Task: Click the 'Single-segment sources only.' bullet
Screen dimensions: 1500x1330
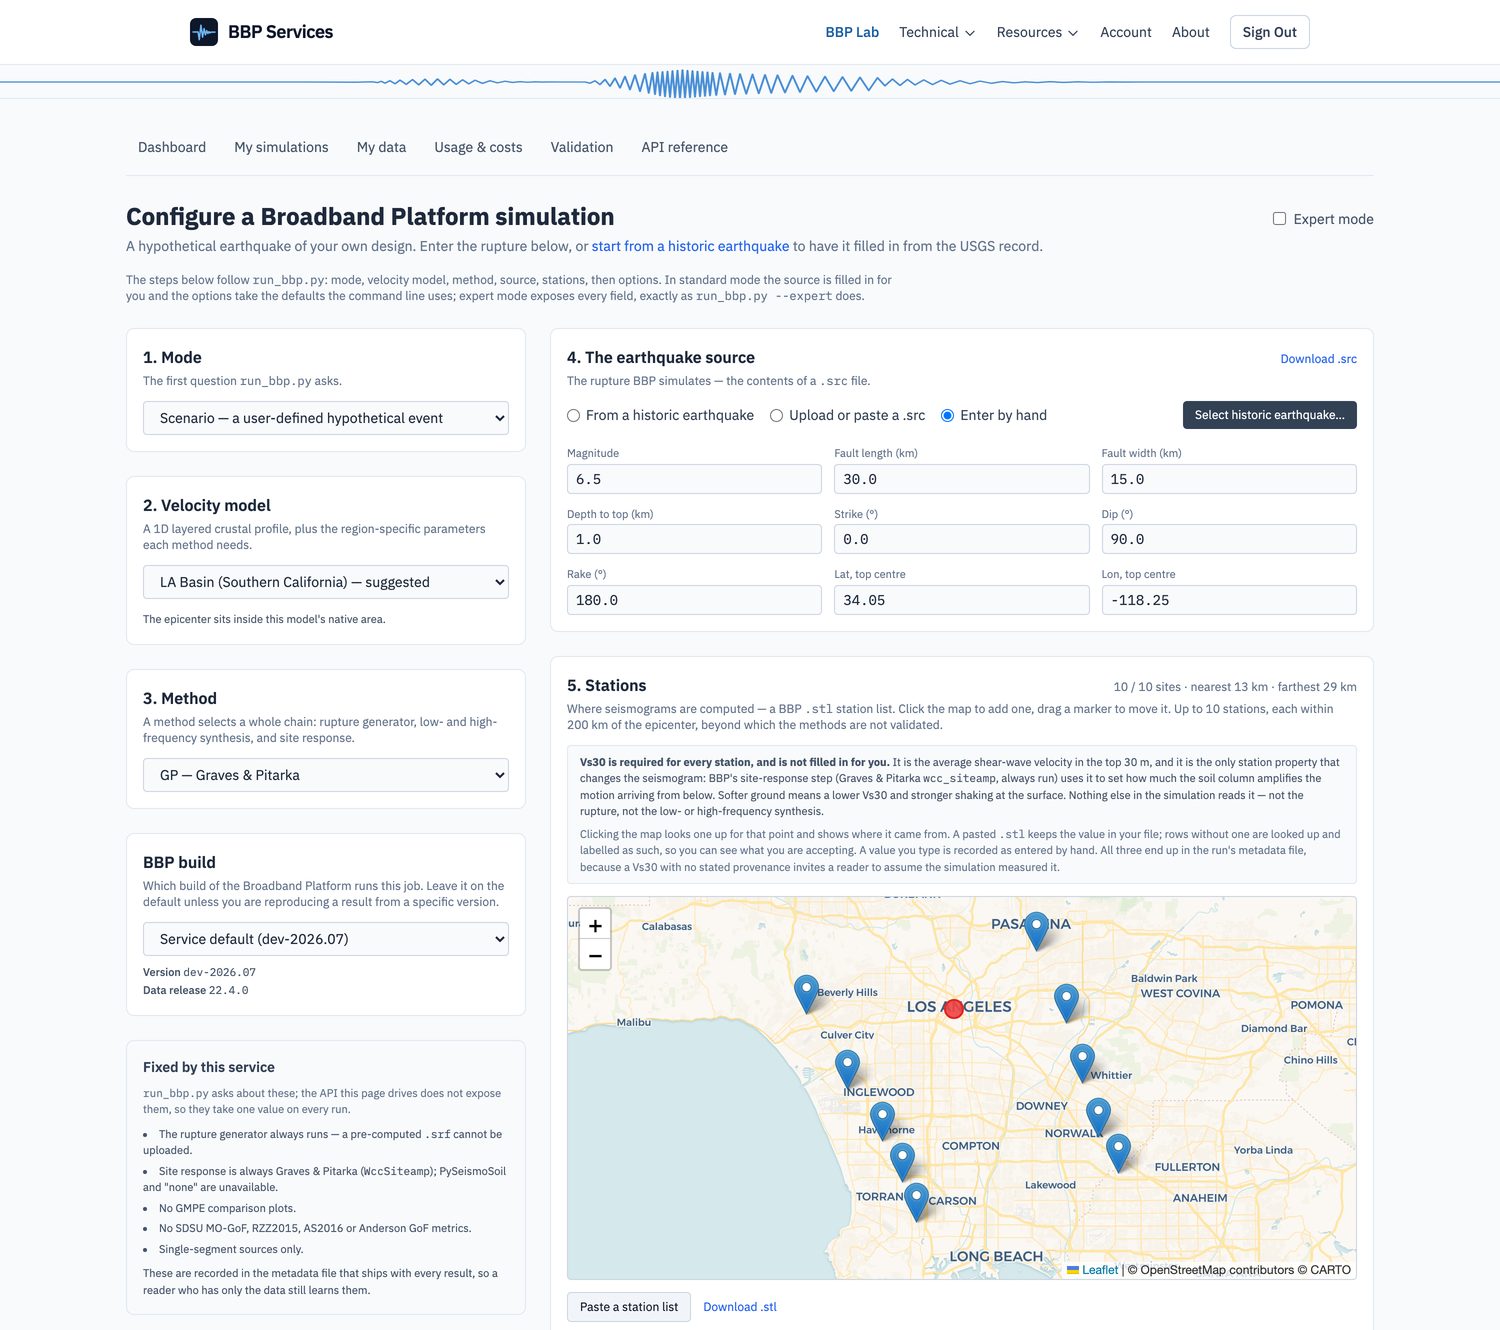Action: tap(231, 1249)
